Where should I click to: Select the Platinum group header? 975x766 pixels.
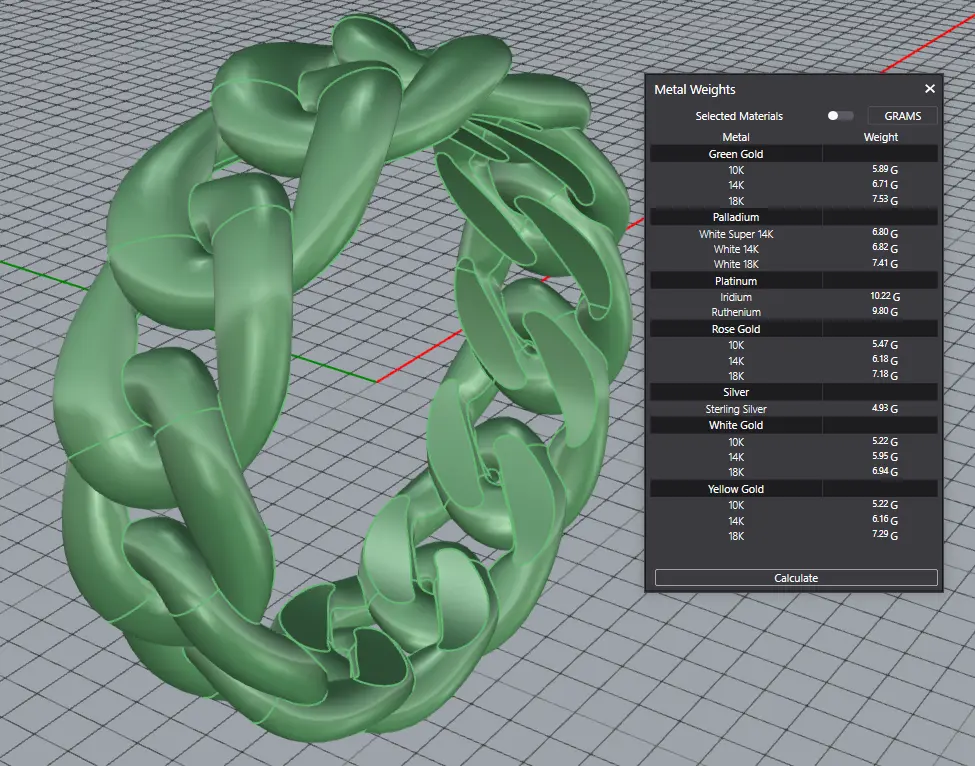736,281
